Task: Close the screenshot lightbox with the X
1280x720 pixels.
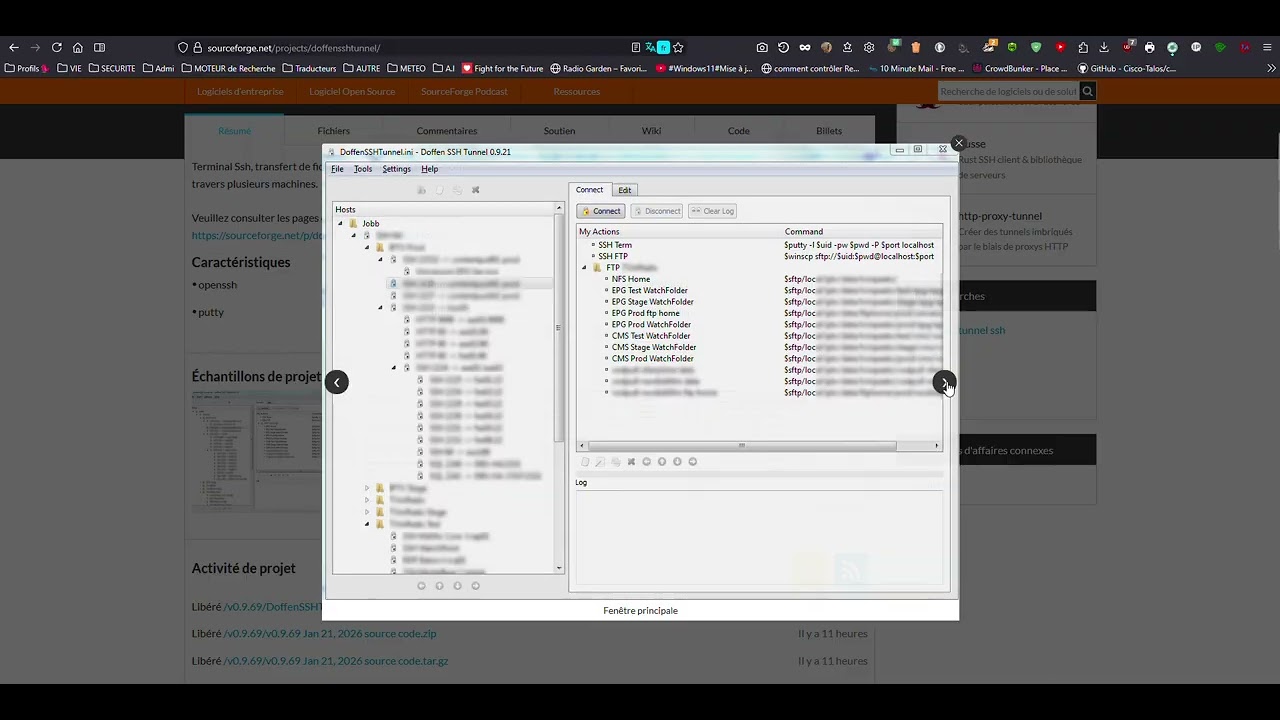Action: pyautogui.click(x=958, y=144)
